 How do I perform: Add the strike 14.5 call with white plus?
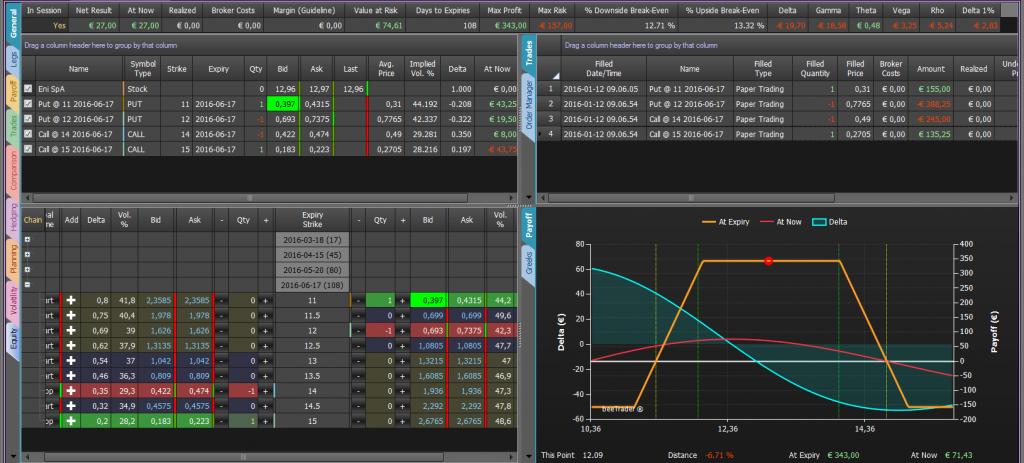(x=71, y=406)
